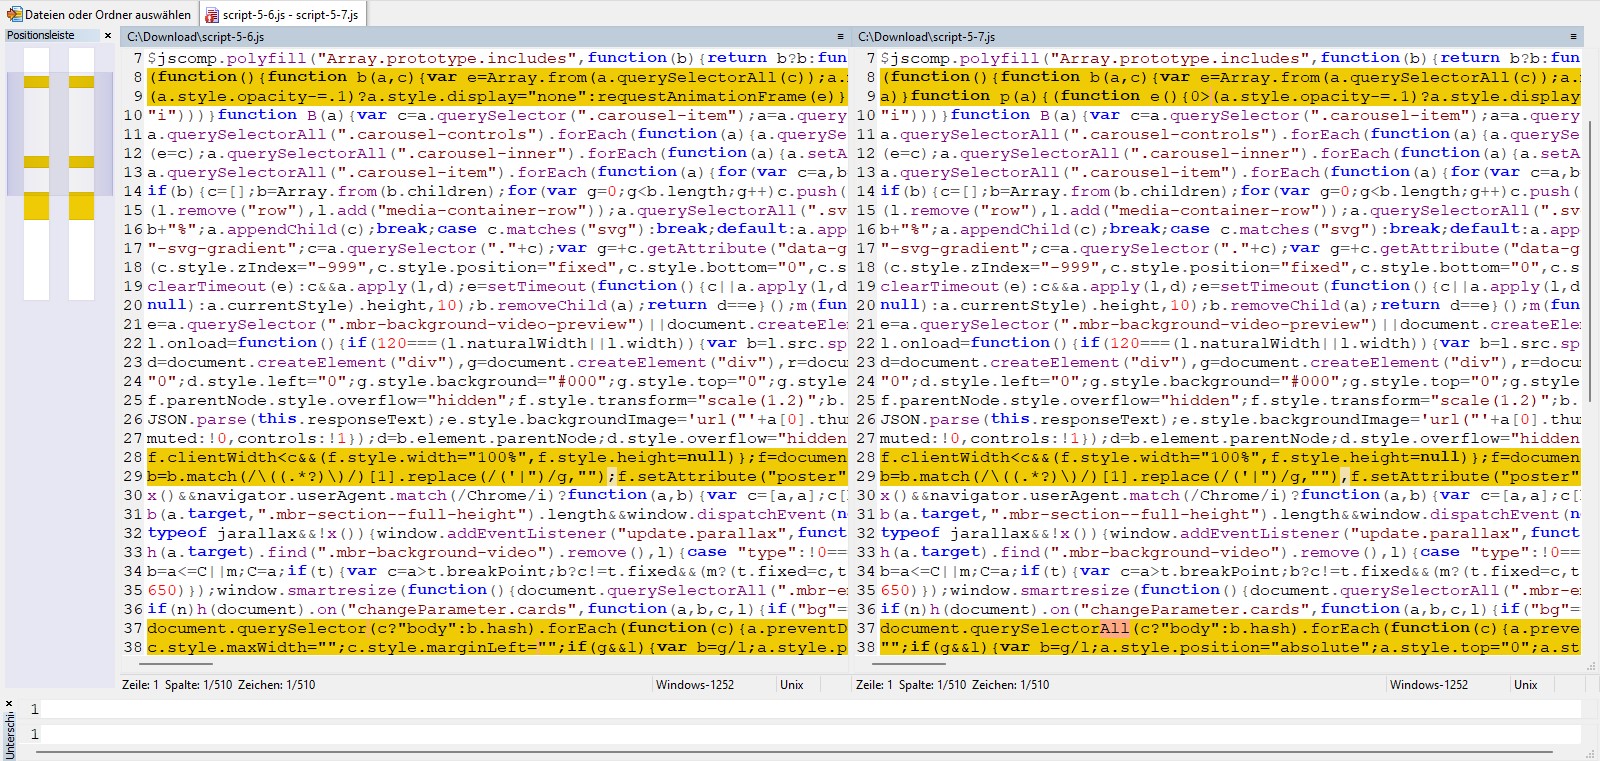This screenshot has width=1600, height=761.
Task: Click the folder-select icon on the first tab
Action: [14, 14]
